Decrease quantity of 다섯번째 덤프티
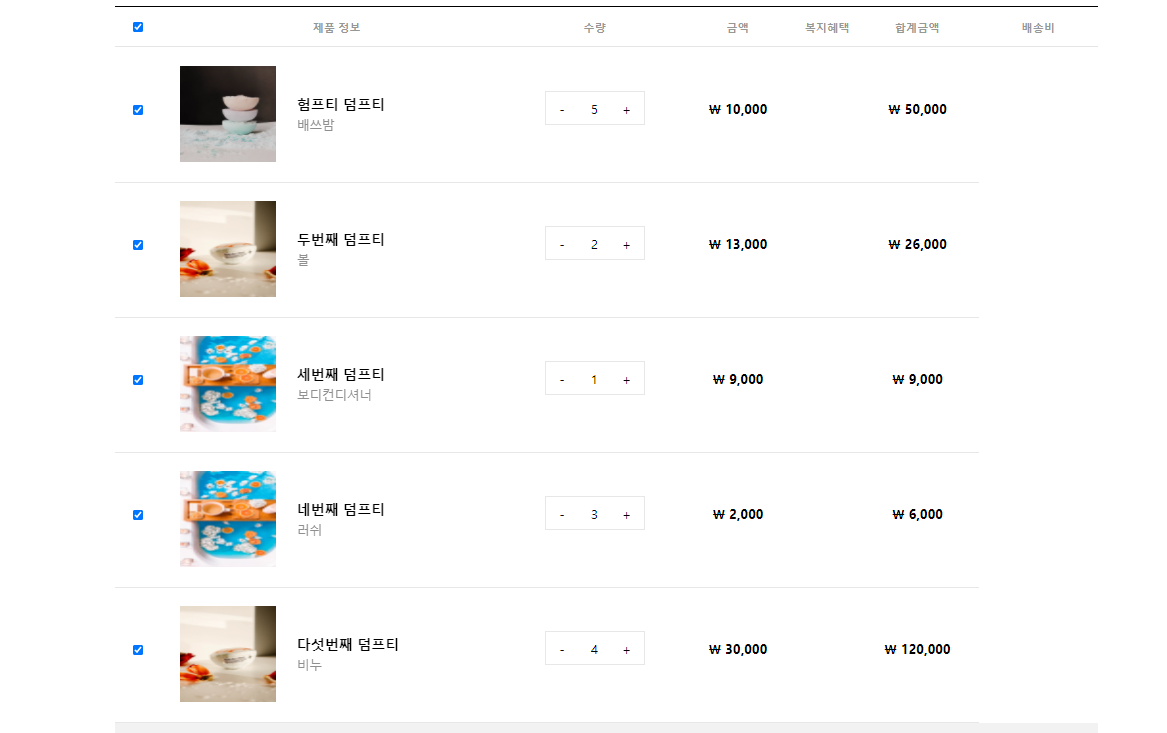Viewport: 1167px width, 733px height. pos(562,650)
